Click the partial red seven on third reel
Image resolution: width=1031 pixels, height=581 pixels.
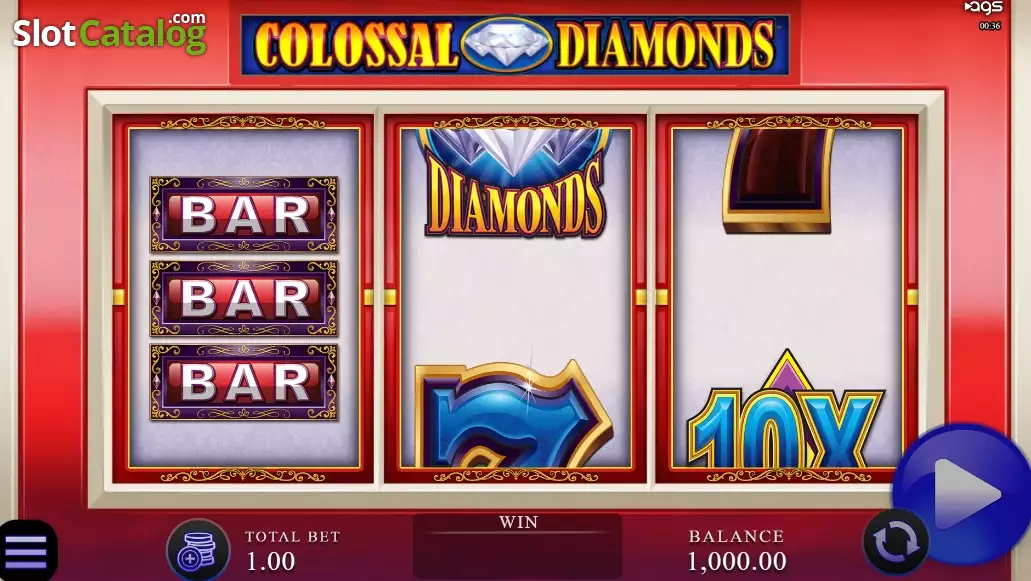click(779, 180)
